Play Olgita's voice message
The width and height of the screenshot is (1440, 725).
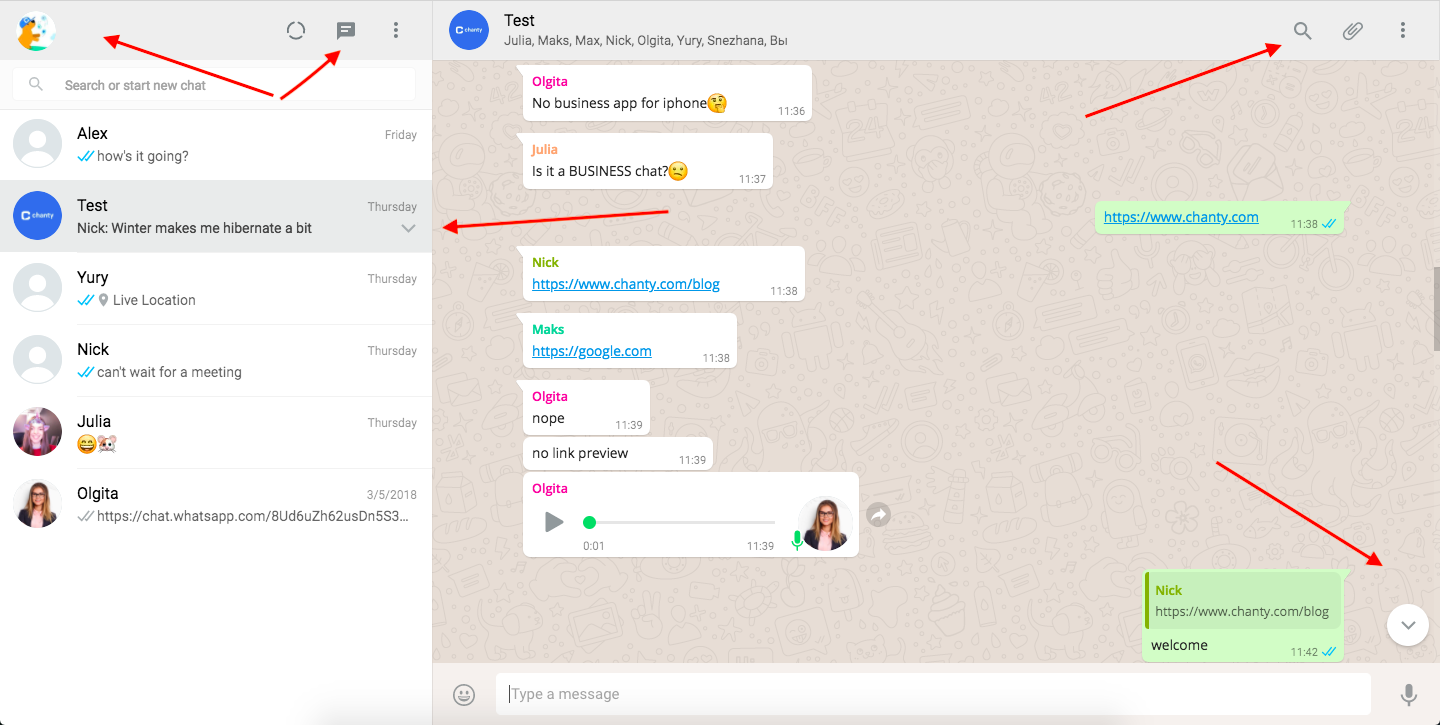(x=554, y=521)
